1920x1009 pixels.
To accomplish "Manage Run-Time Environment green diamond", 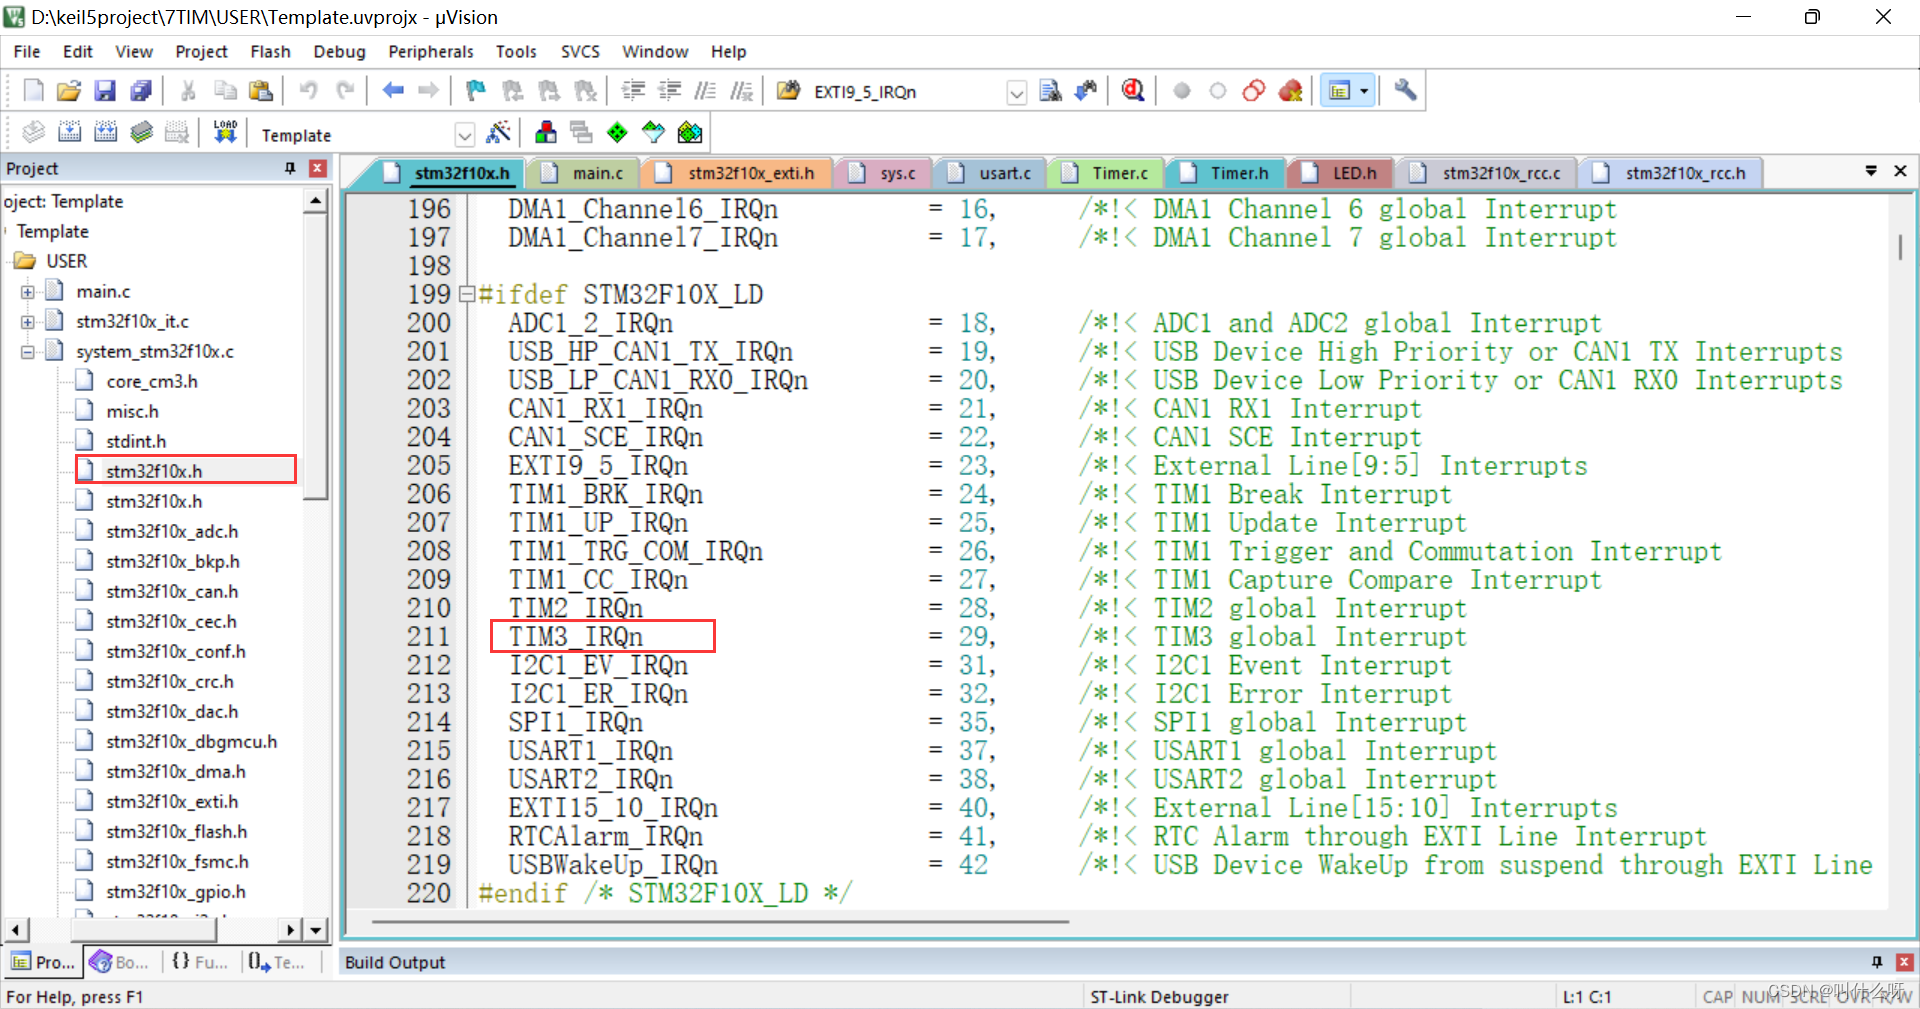I will tap(618, 132).
